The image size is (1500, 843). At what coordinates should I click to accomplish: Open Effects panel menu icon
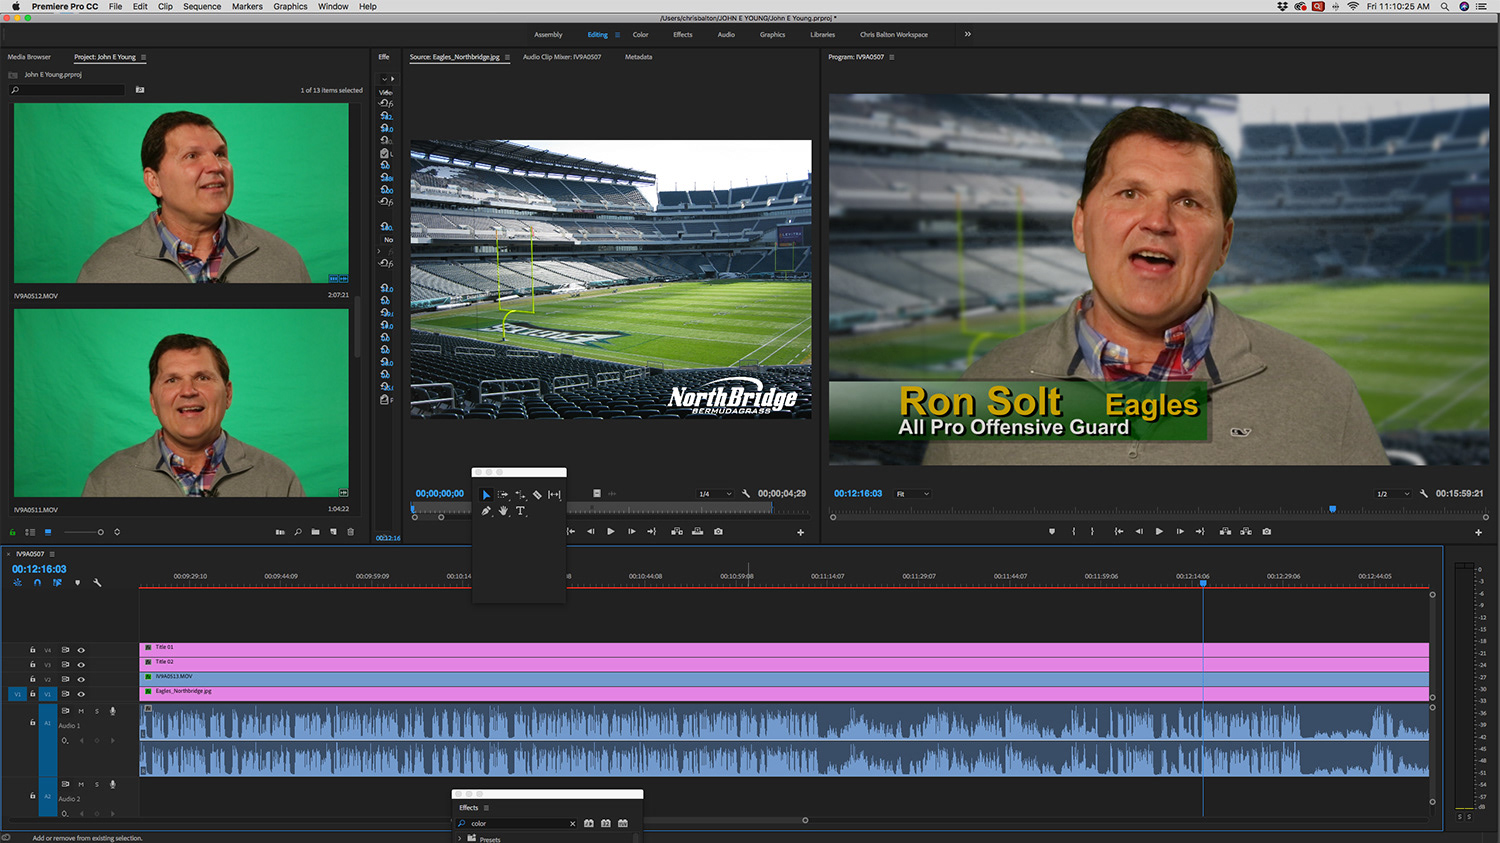click(486, 808)
